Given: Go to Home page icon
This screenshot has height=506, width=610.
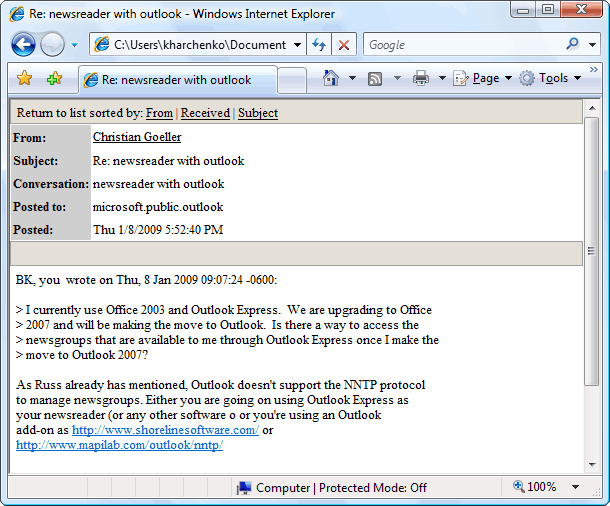Looking at the screenshot, I should [x=331, y=78].
